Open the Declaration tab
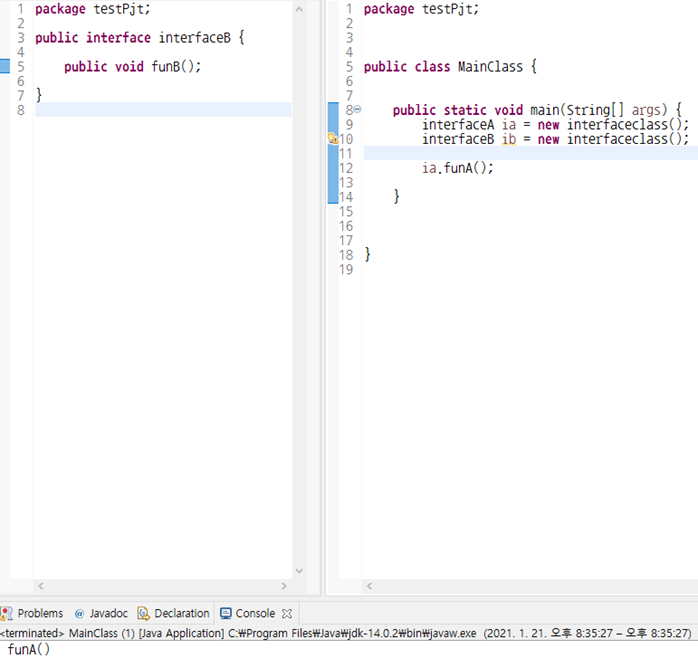698x668 pixels. pos(173,613)
